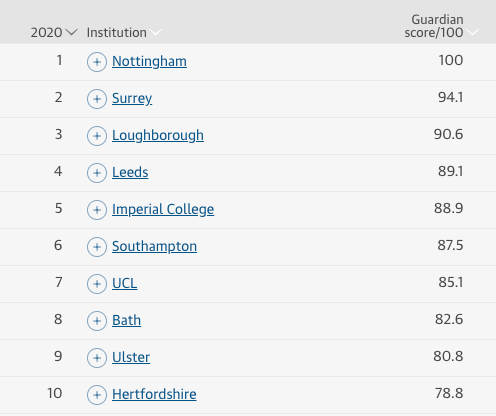Expand Leeds row plus icon
The image size is (496, 416).
coord(97,173)
